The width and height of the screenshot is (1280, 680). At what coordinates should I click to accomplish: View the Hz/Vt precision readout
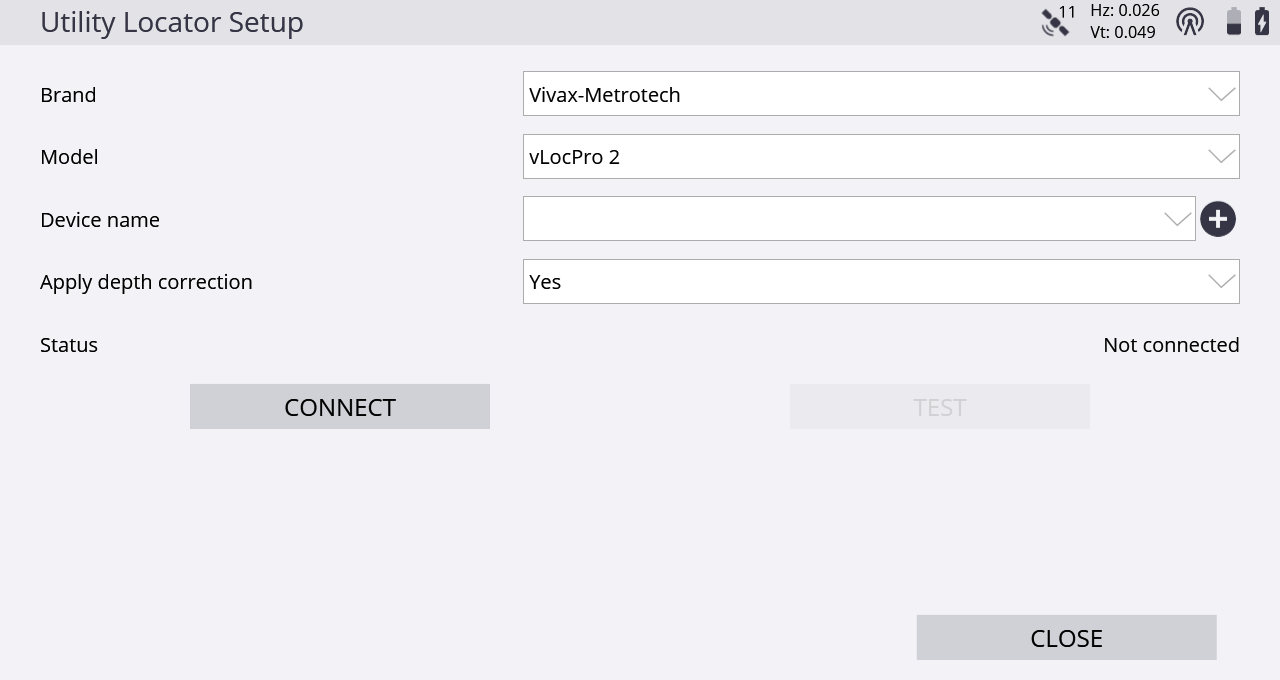coord(1124,21)
